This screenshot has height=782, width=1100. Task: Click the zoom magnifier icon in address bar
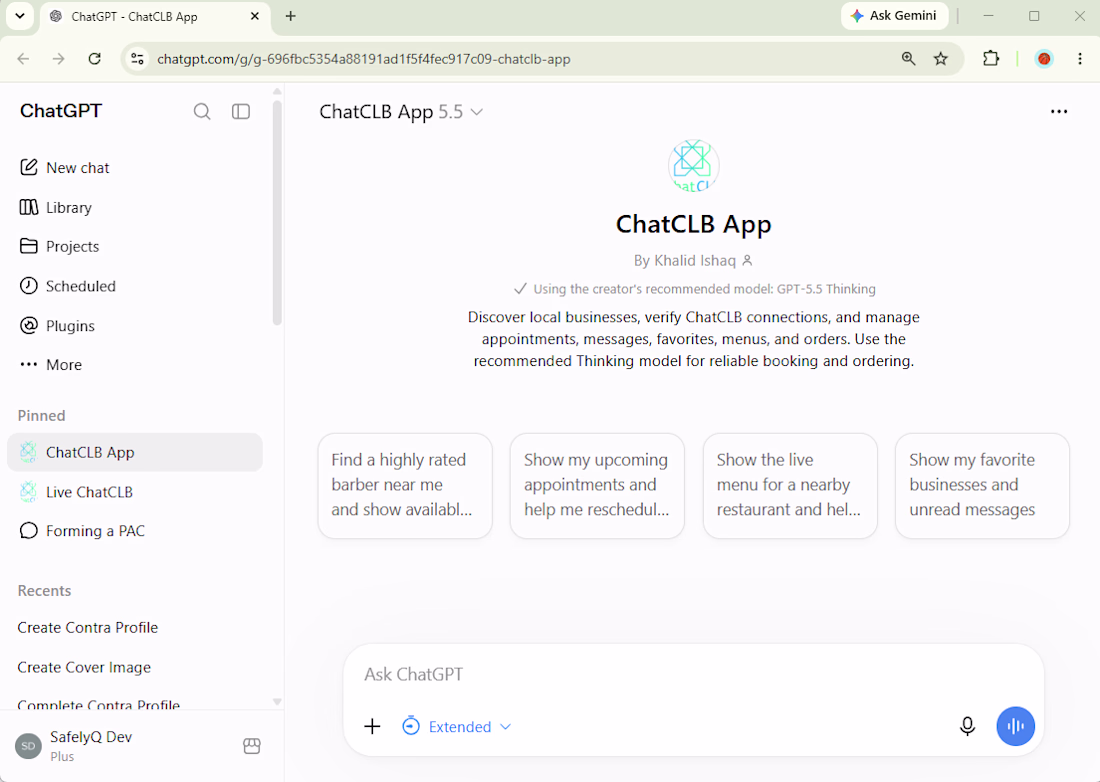(x=908, y=59)
